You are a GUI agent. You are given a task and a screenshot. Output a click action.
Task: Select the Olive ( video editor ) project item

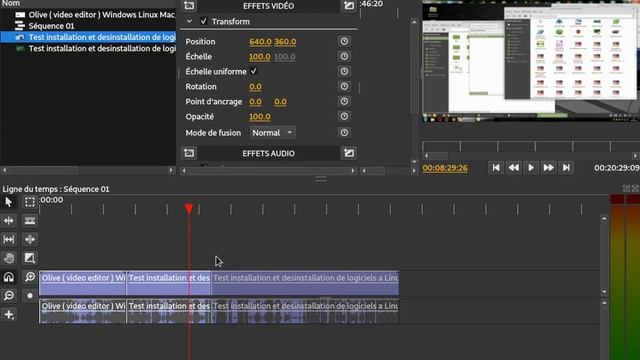[x=88, y=15]
